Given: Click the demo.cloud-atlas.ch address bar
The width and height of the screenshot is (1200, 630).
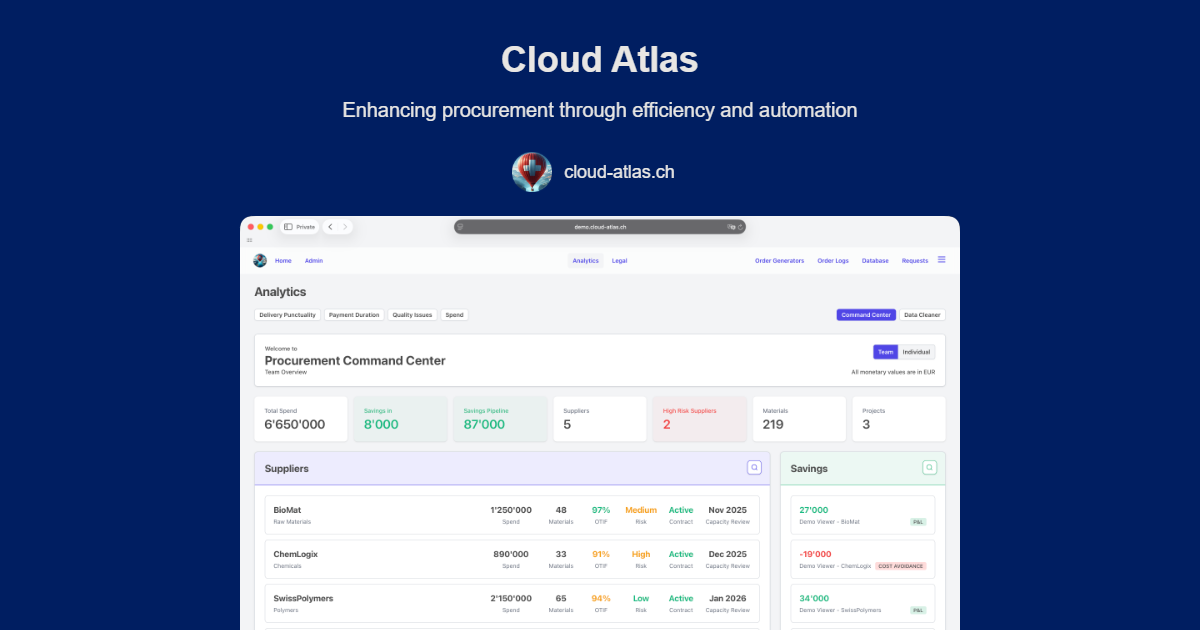Looking at the screenshot, I should tap(600, 227).
